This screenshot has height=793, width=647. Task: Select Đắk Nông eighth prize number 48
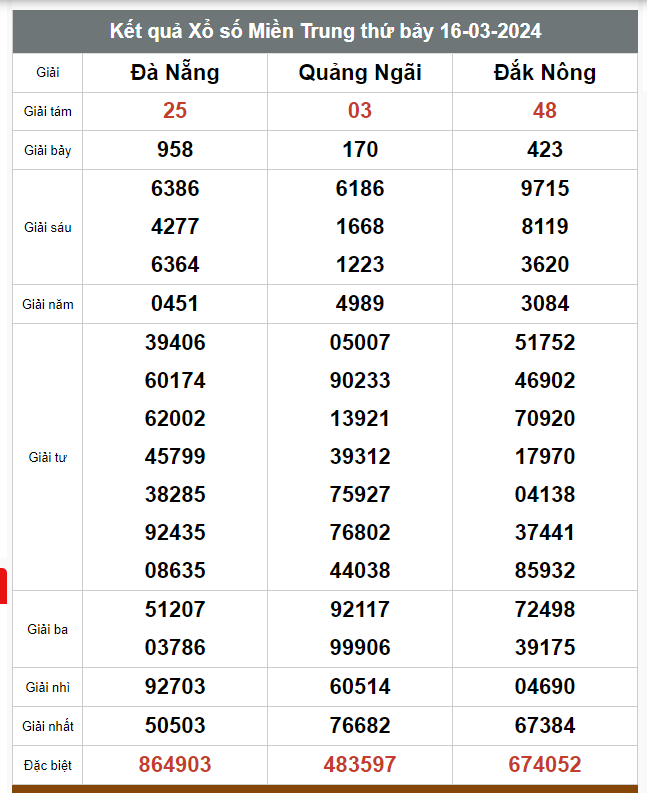545,111
